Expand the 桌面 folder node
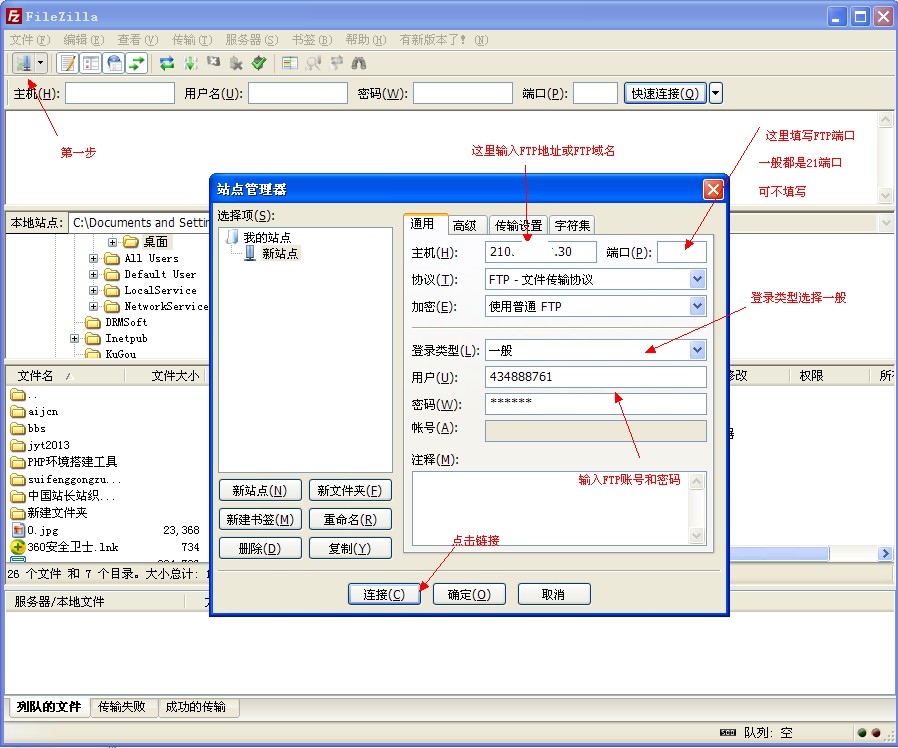The width and height of the screenshot is (898, 748). [112, 242]
